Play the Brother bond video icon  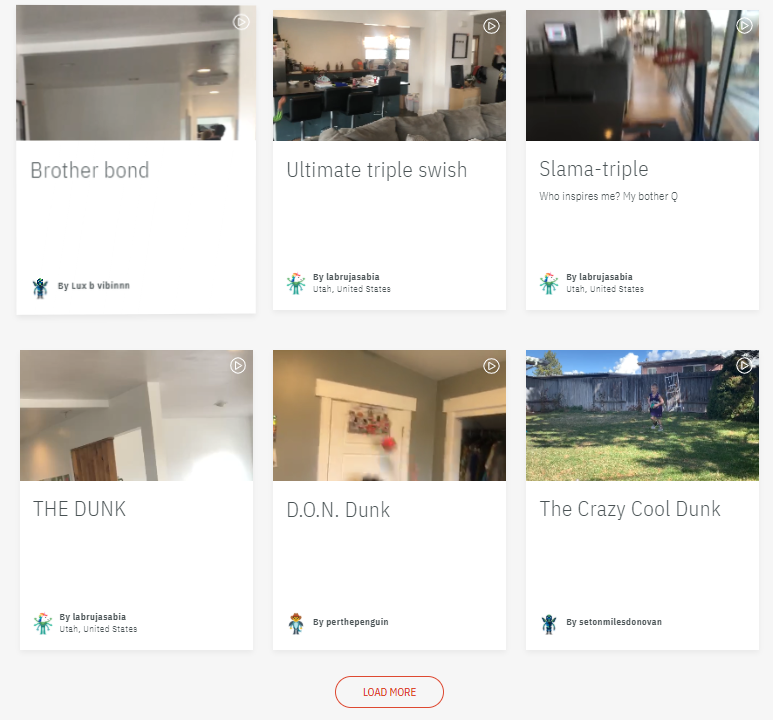[241, 22]
